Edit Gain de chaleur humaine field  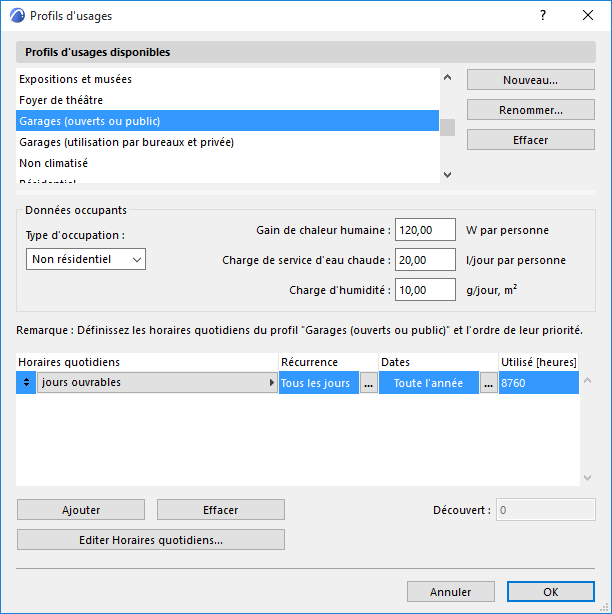(x=427, y=230)
